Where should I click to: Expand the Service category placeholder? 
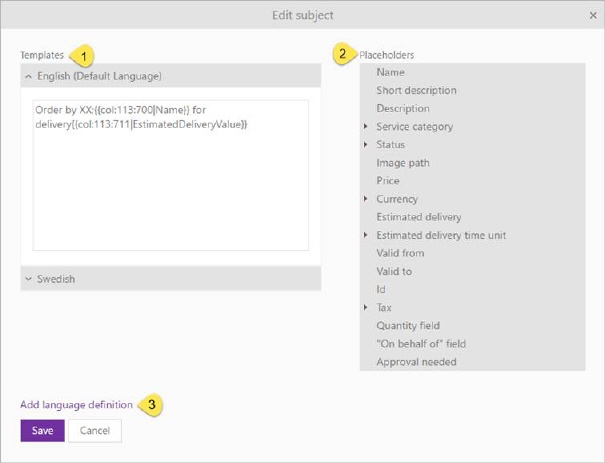(367, 127)
